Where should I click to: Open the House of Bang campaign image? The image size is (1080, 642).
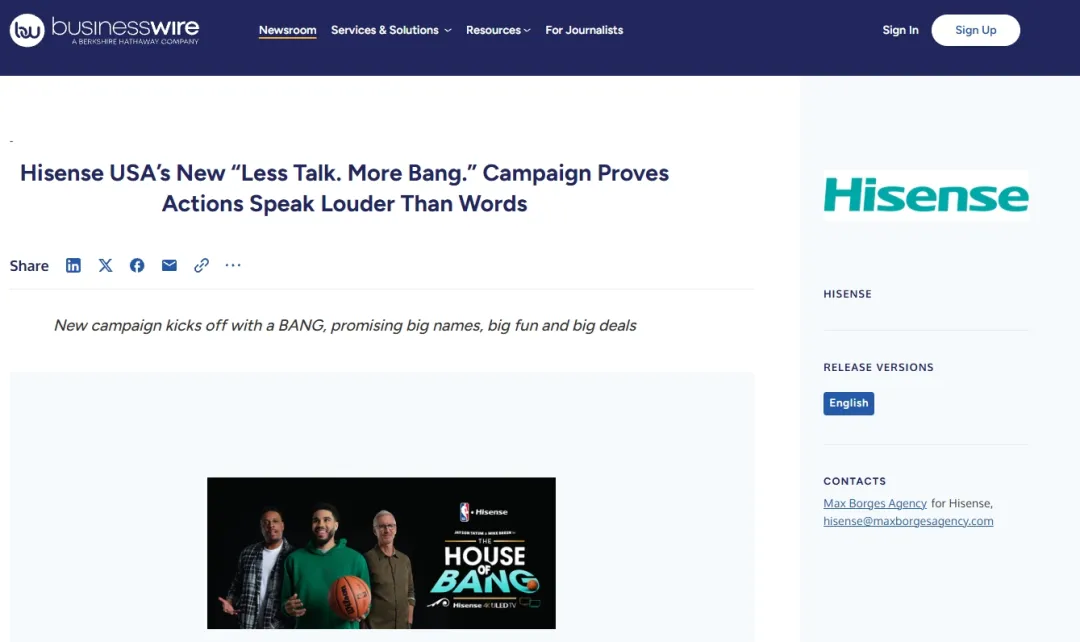[x=381, y=552]
